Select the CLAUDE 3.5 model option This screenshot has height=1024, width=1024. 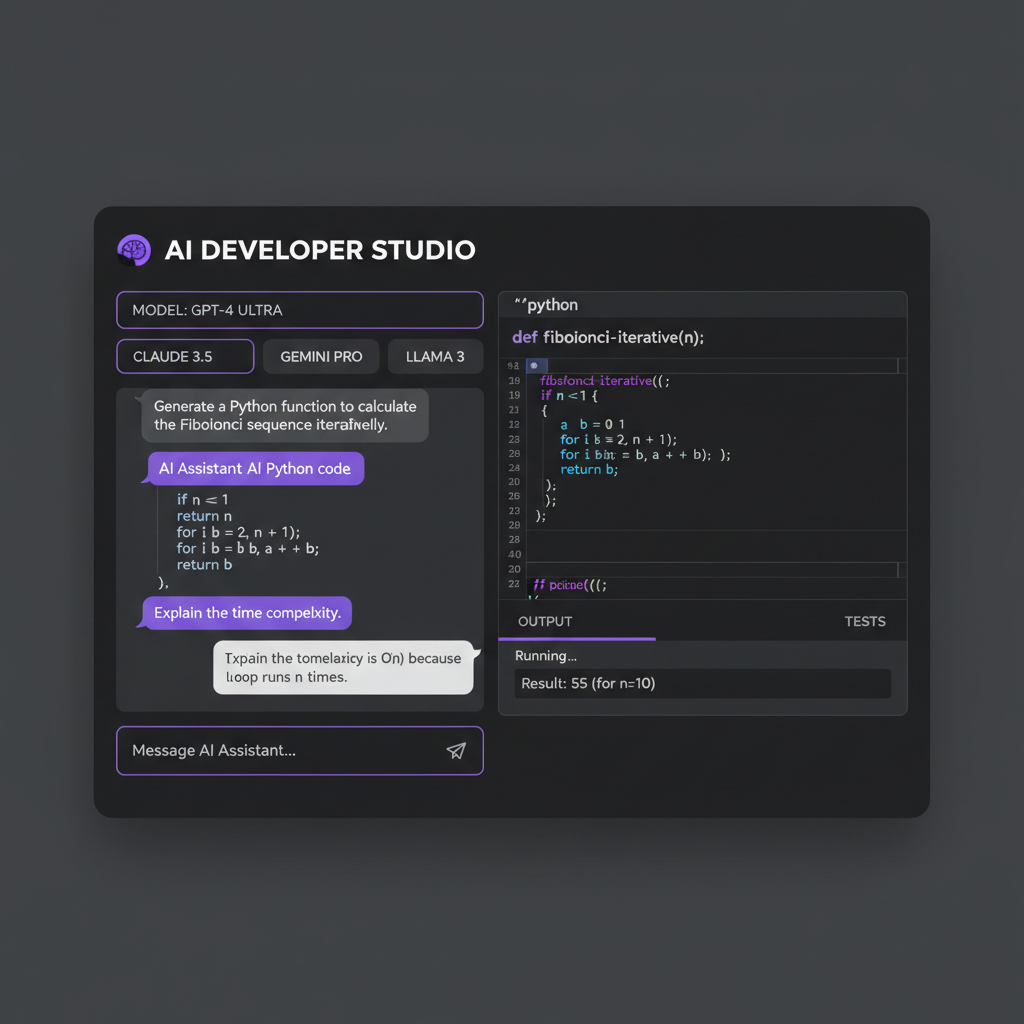(186, 357)
